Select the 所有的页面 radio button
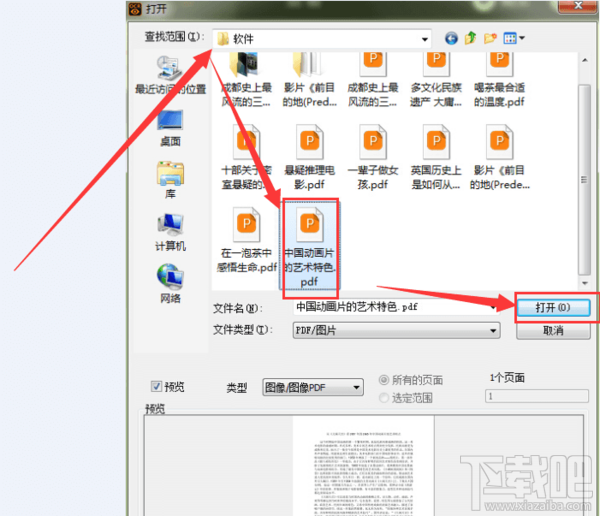The width and height of the screenshot is (600, 516). 384,380
